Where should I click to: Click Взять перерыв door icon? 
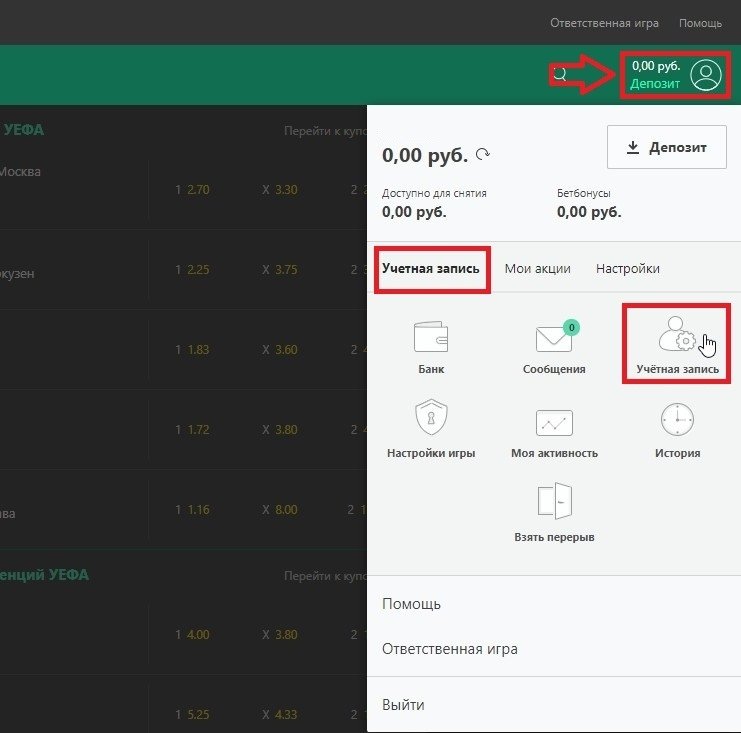[x=554, y=502]
